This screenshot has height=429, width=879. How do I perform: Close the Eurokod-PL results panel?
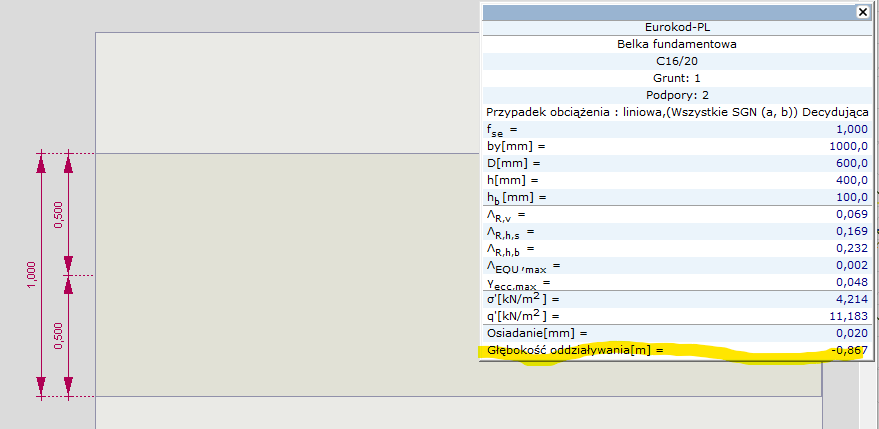click(x=862, y=11)
